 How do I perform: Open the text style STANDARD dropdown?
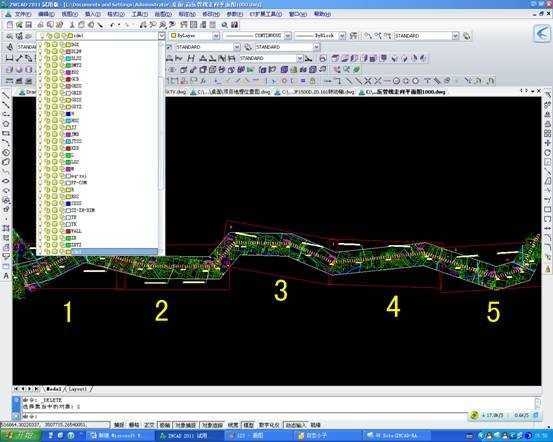(x=237, y=47)
